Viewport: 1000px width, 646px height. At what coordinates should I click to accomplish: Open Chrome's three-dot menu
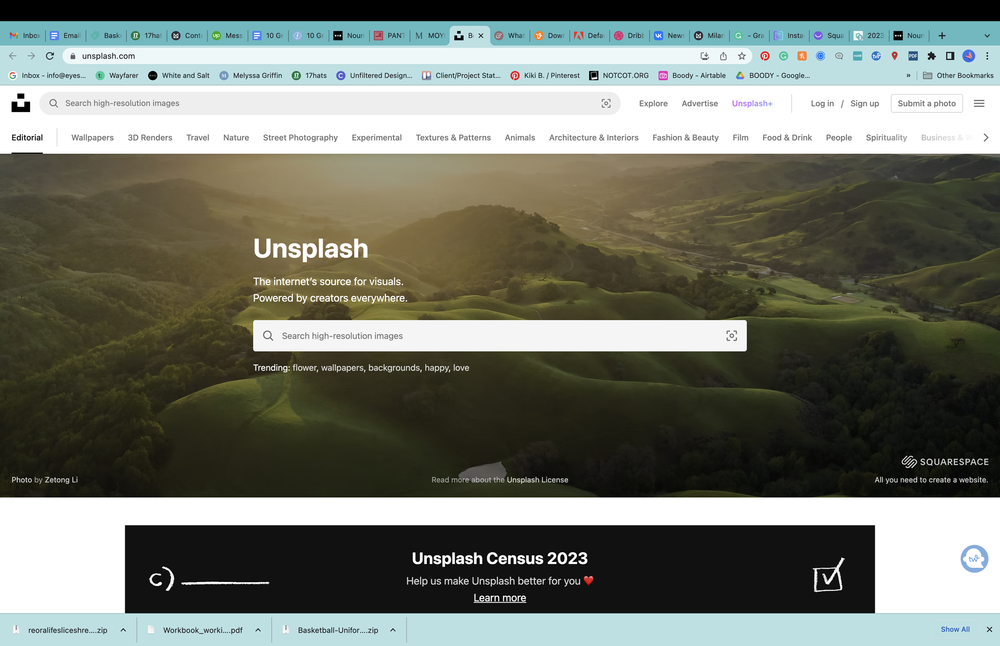[x=987, y=56]
